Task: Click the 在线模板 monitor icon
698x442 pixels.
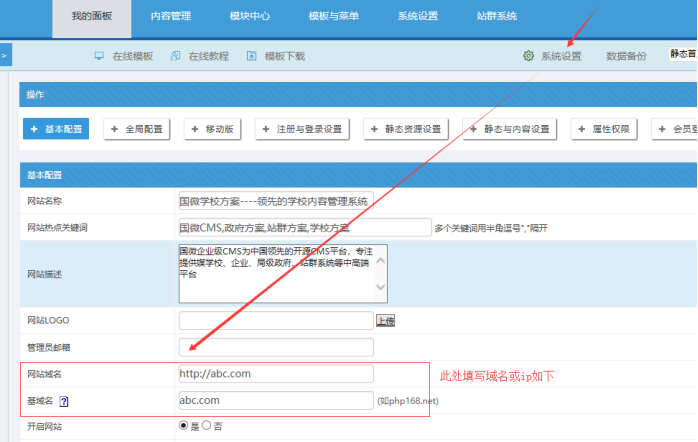Action: pyautogui.click(x=99, y=56)
